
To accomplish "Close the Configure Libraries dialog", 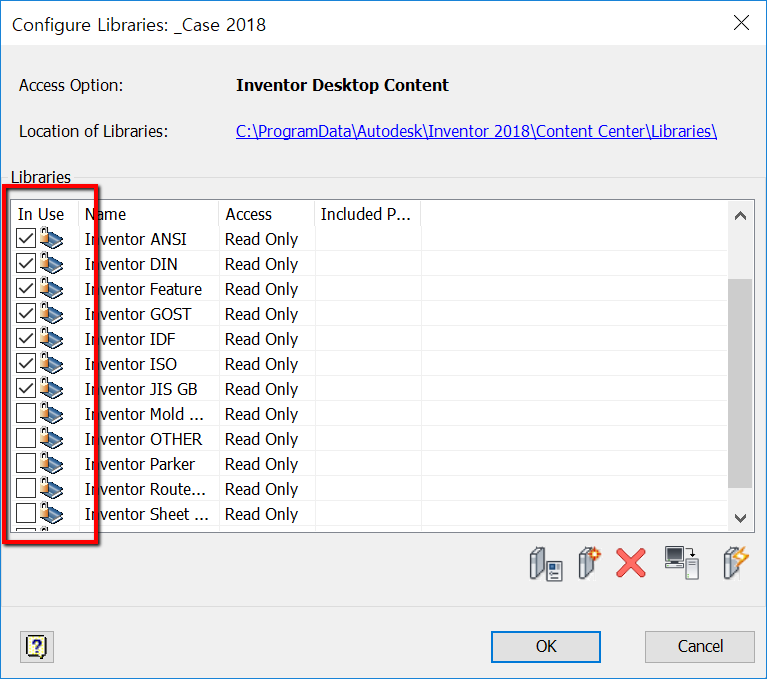I will [741, 23].
